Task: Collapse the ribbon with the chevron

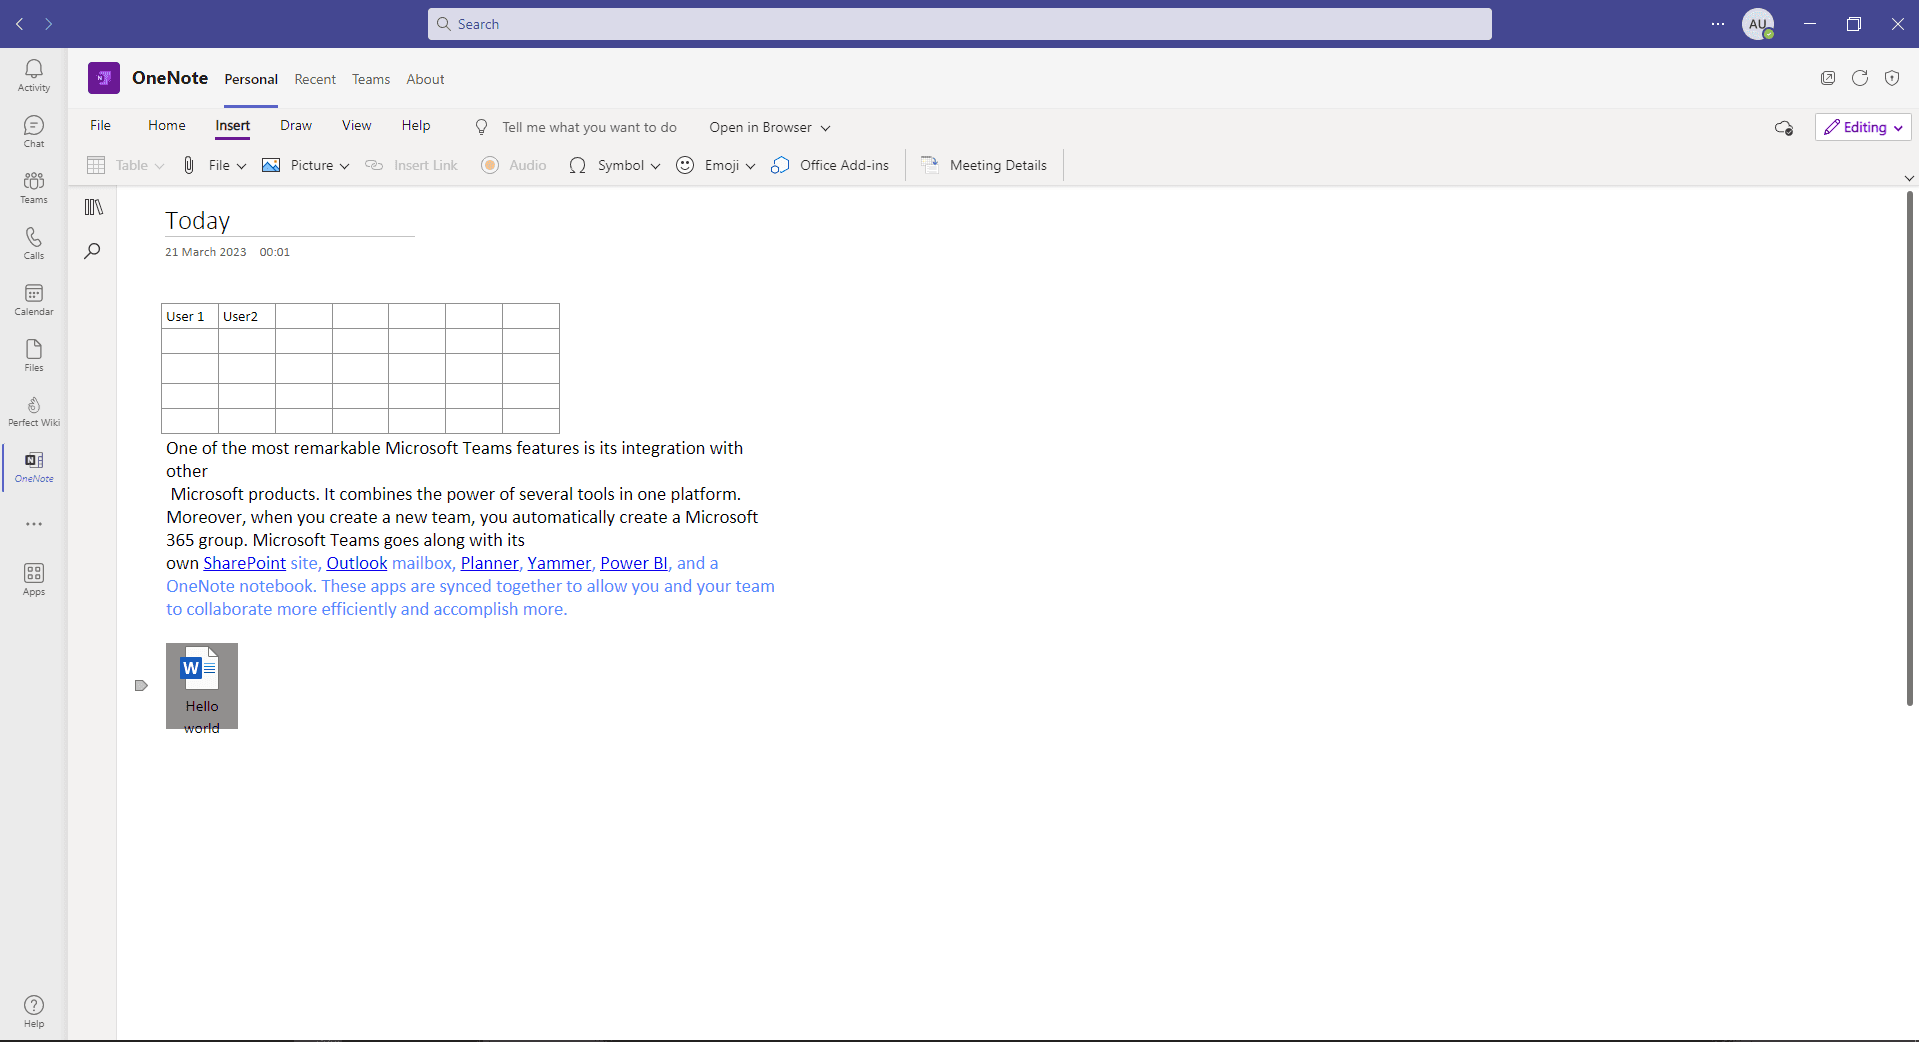Action: pos(1909,178)
